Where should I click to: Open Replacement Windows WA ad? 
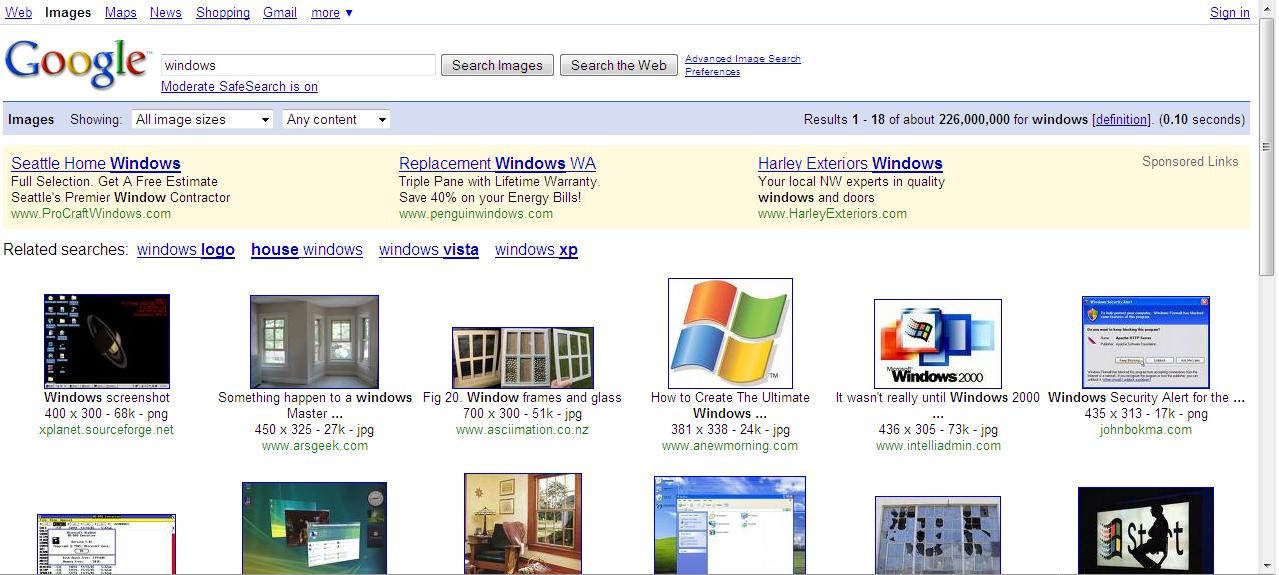(497, 164)
